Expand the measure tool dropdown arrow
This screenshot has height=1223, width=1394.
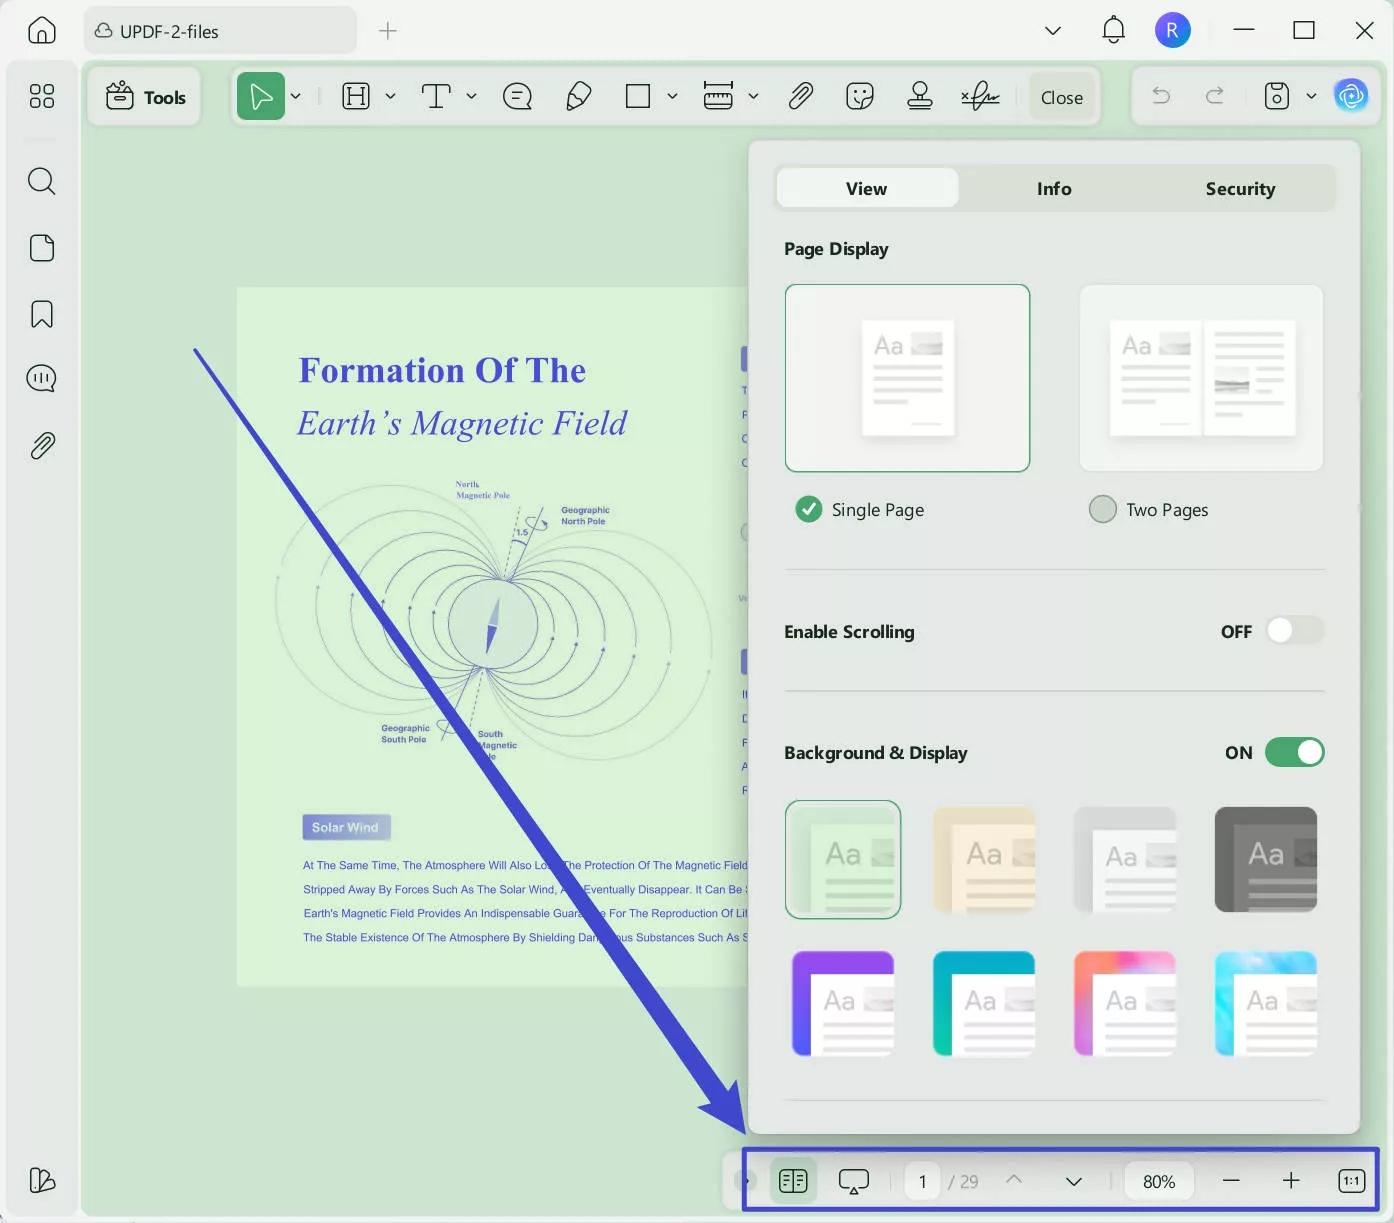753,97
